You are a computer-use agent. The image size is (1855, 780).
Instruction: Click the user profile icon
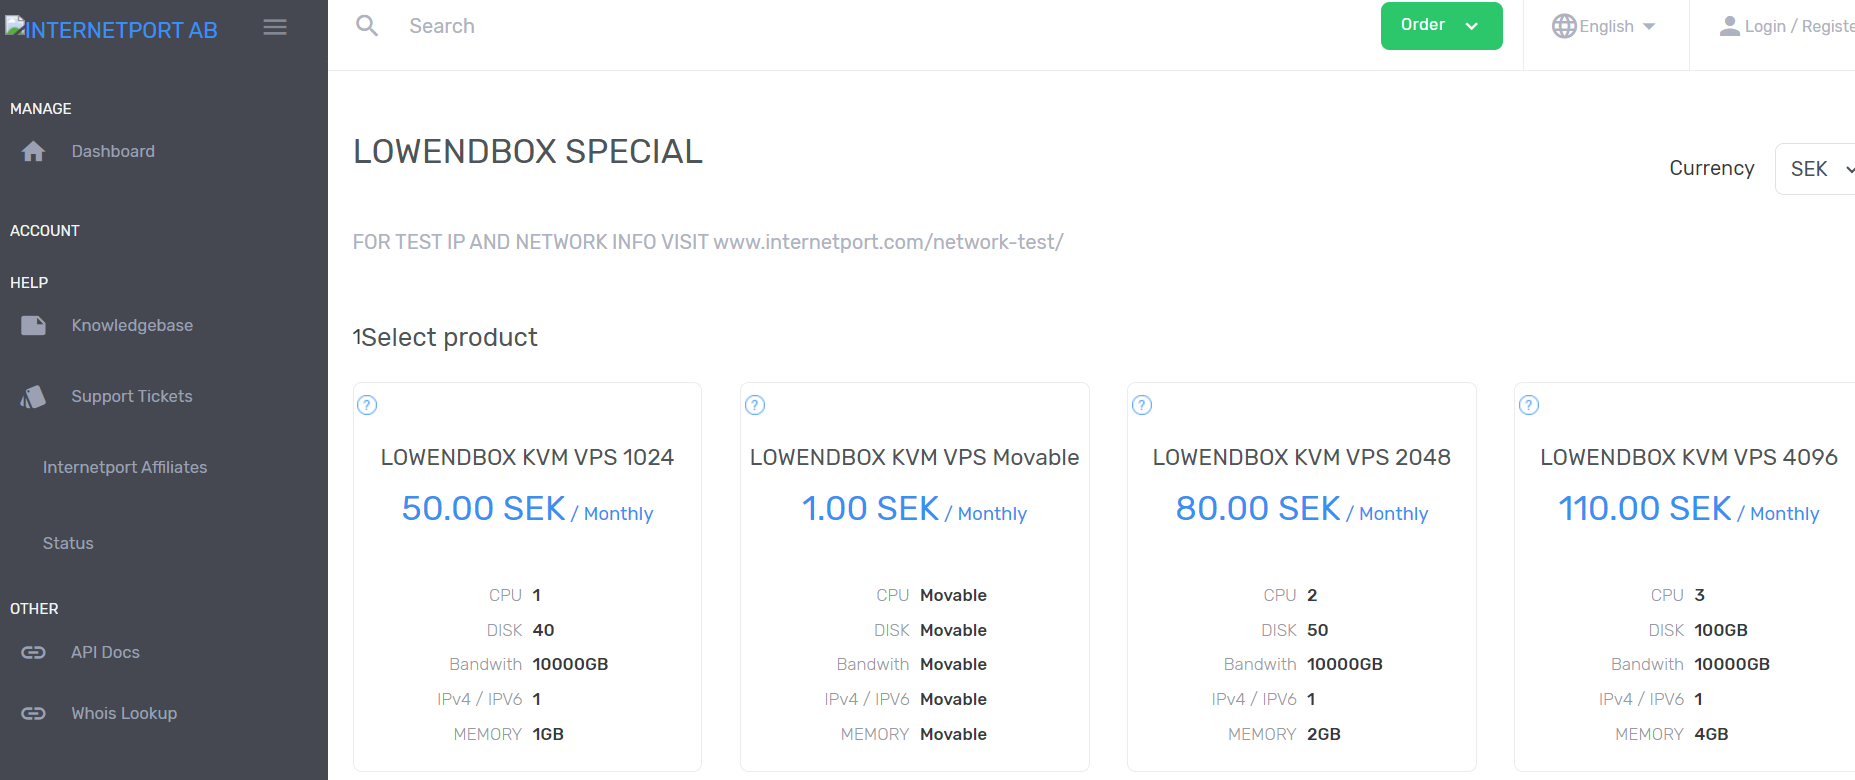click(x=1730, y=26)
